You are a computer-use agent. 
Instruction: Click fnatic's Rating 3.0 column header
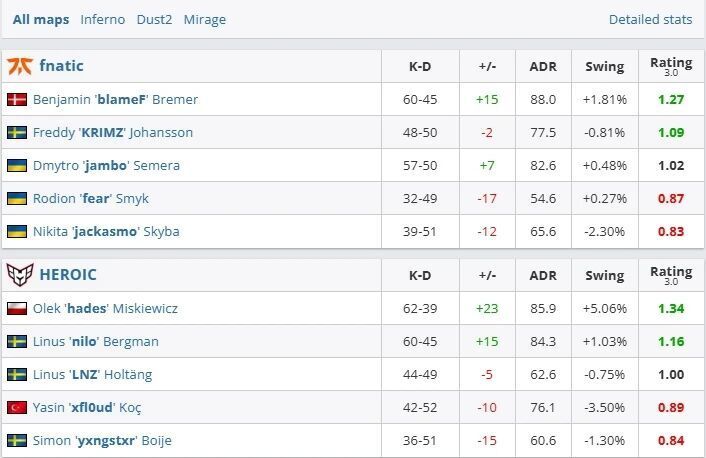pyautogui.click(x=670, y=66)
